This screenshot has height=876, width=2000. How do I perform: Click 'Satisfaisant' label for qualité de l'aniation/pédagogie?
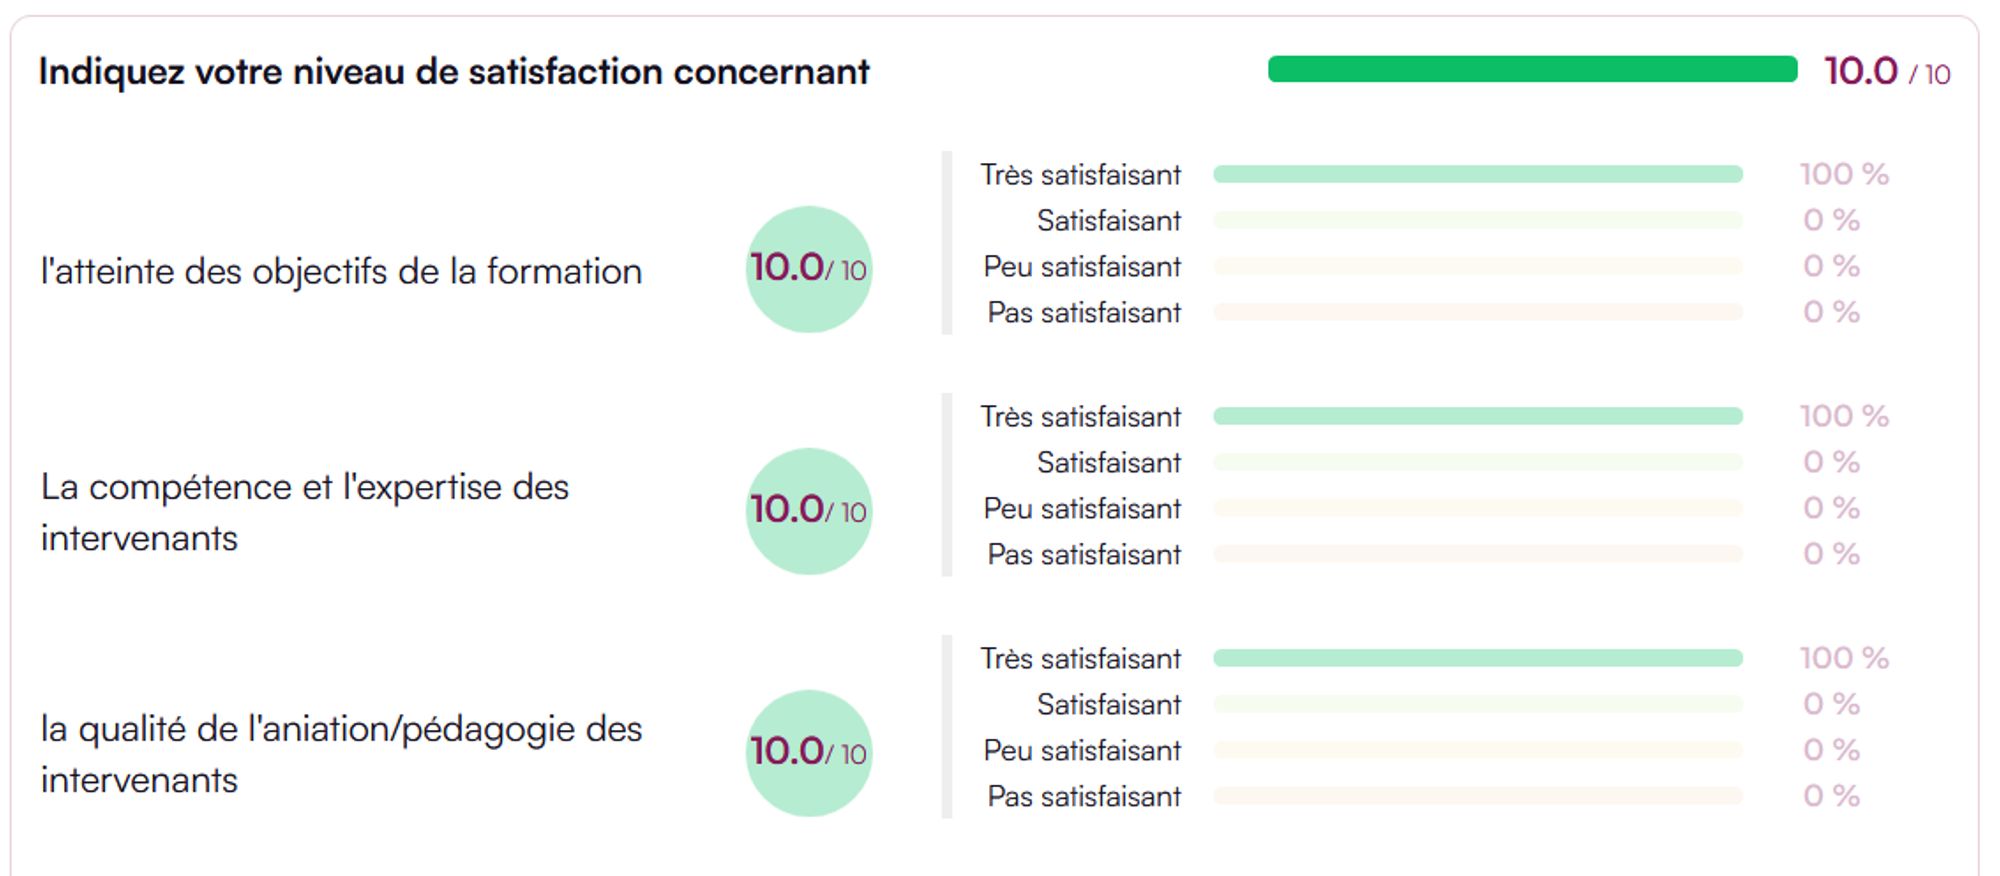[1109, 705]
